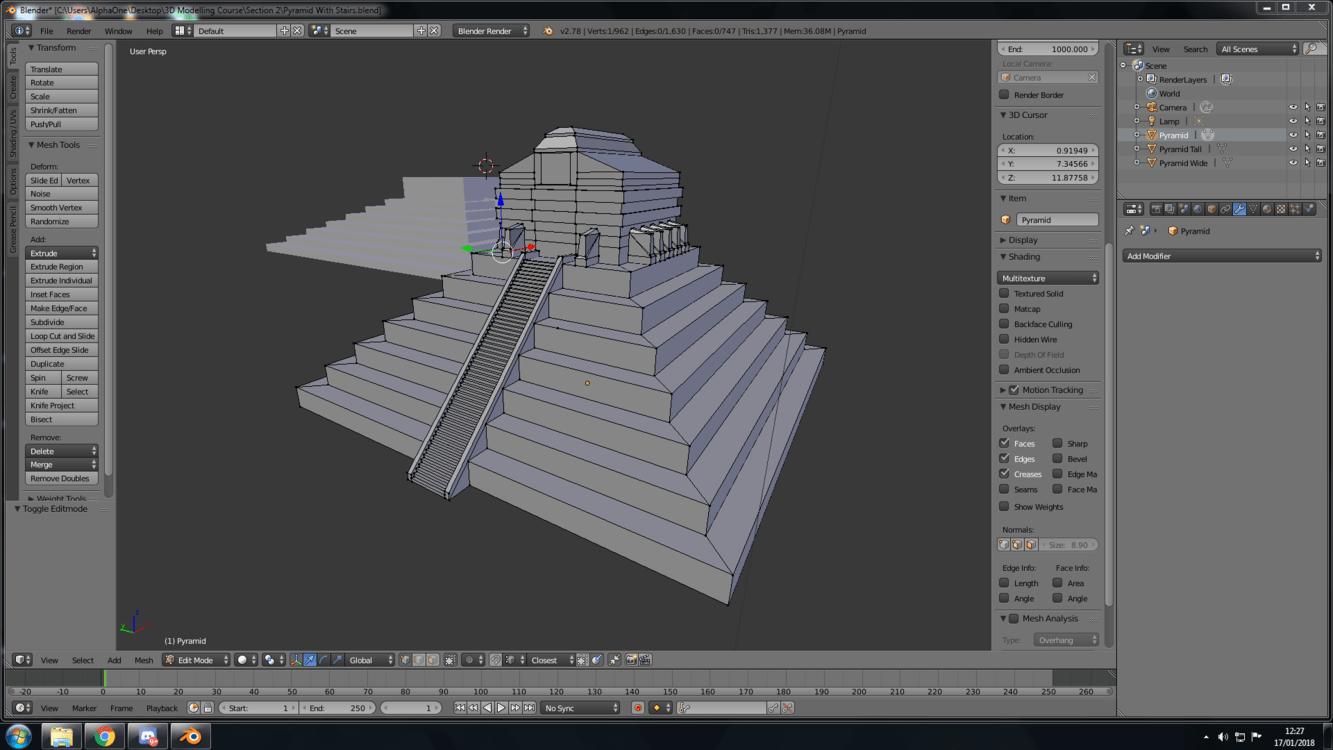Open Chrome from the Windows taskbar

[104, 737]
